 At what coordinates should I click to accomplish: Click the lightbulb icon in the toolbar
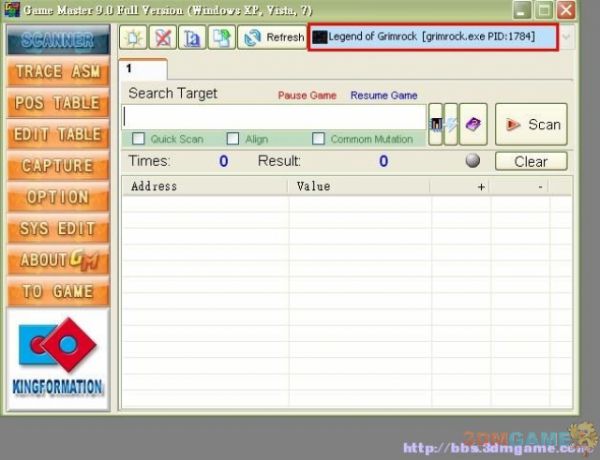point(134,38)
